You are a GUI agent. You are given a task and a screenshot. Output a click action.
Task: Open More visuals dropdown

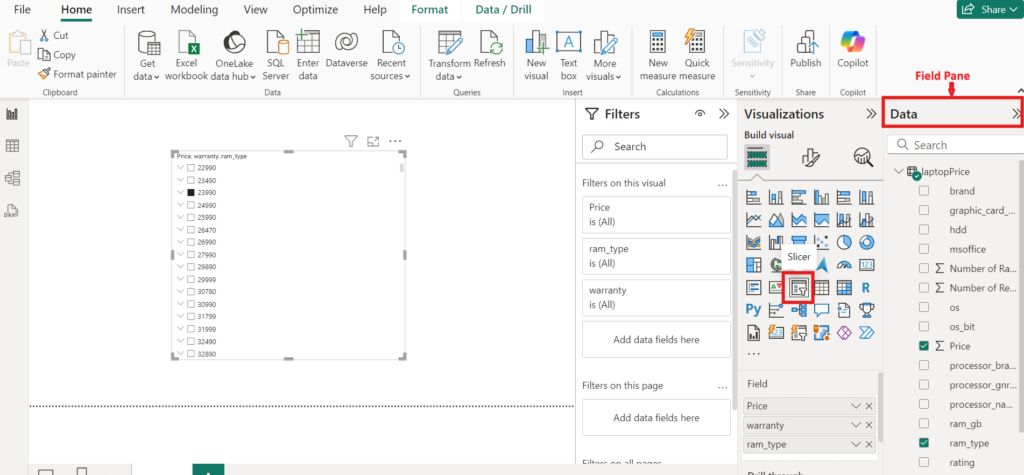605,56
